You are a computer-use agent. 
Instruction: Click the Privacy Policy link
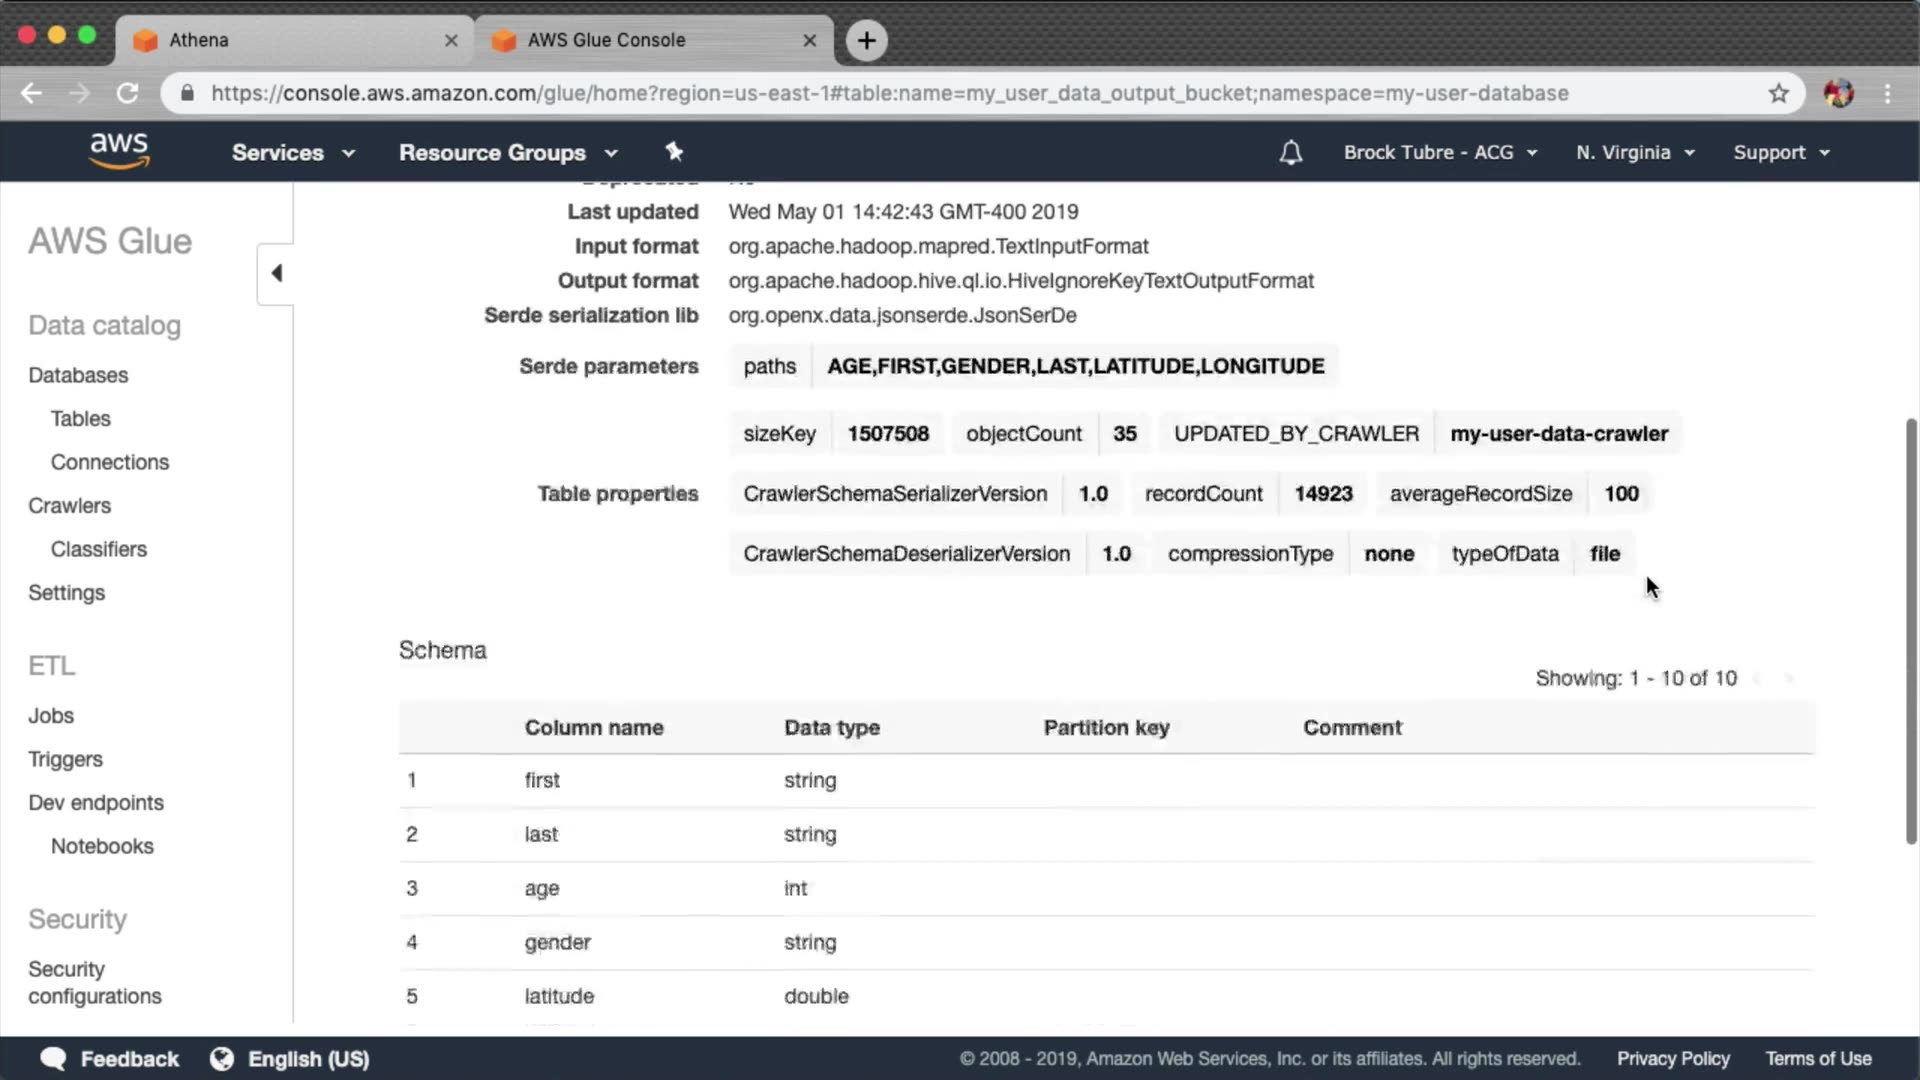pyautogui.click(x=1672, y=1058)
